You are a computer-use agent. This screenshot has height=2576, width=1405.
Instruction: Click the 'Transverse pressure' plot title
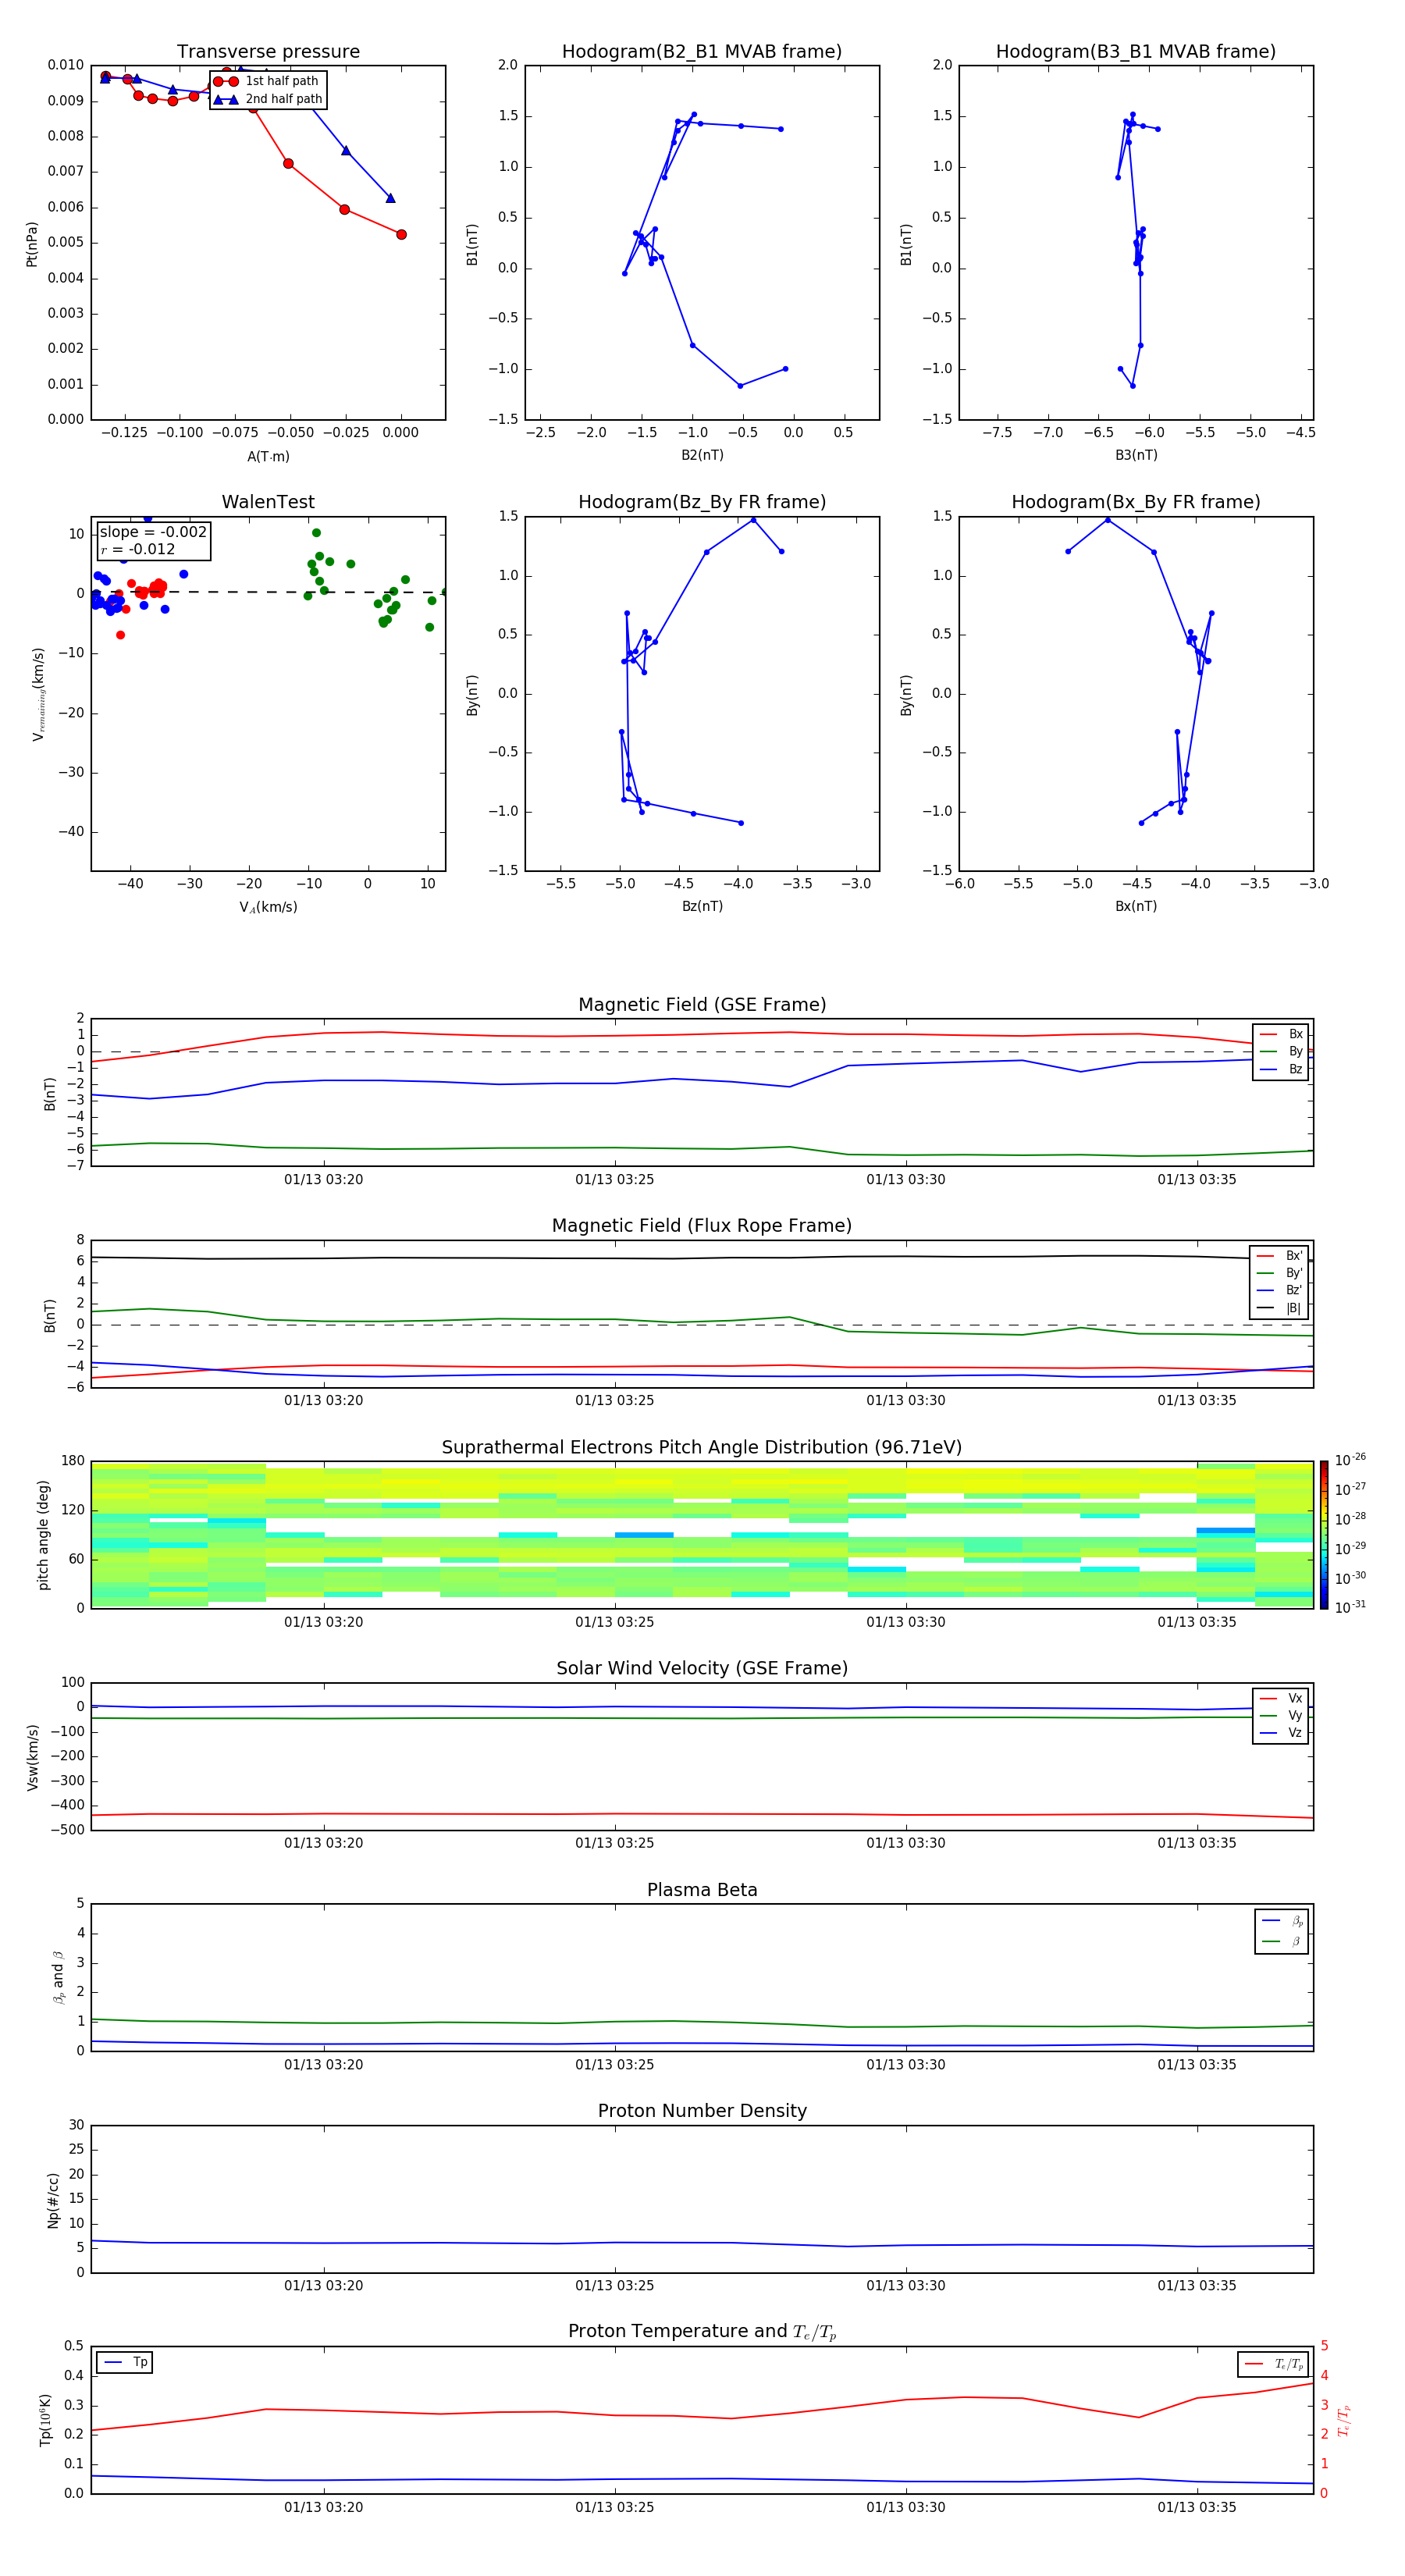tap(268, 51)
